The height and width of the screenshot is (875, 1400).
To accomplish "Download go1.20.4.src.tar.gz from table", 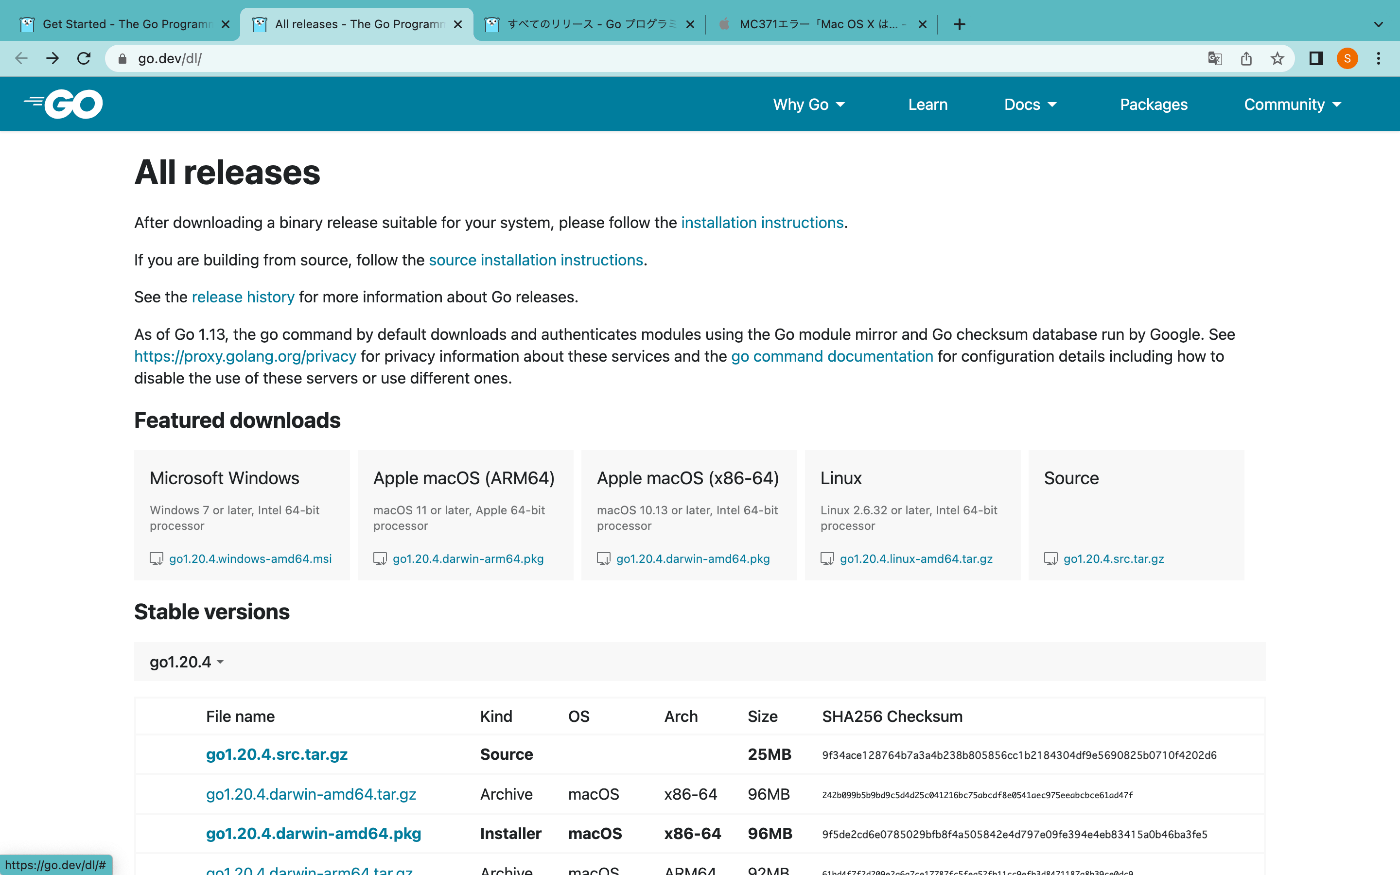I will pyautogui.click(x=277, y=755).
